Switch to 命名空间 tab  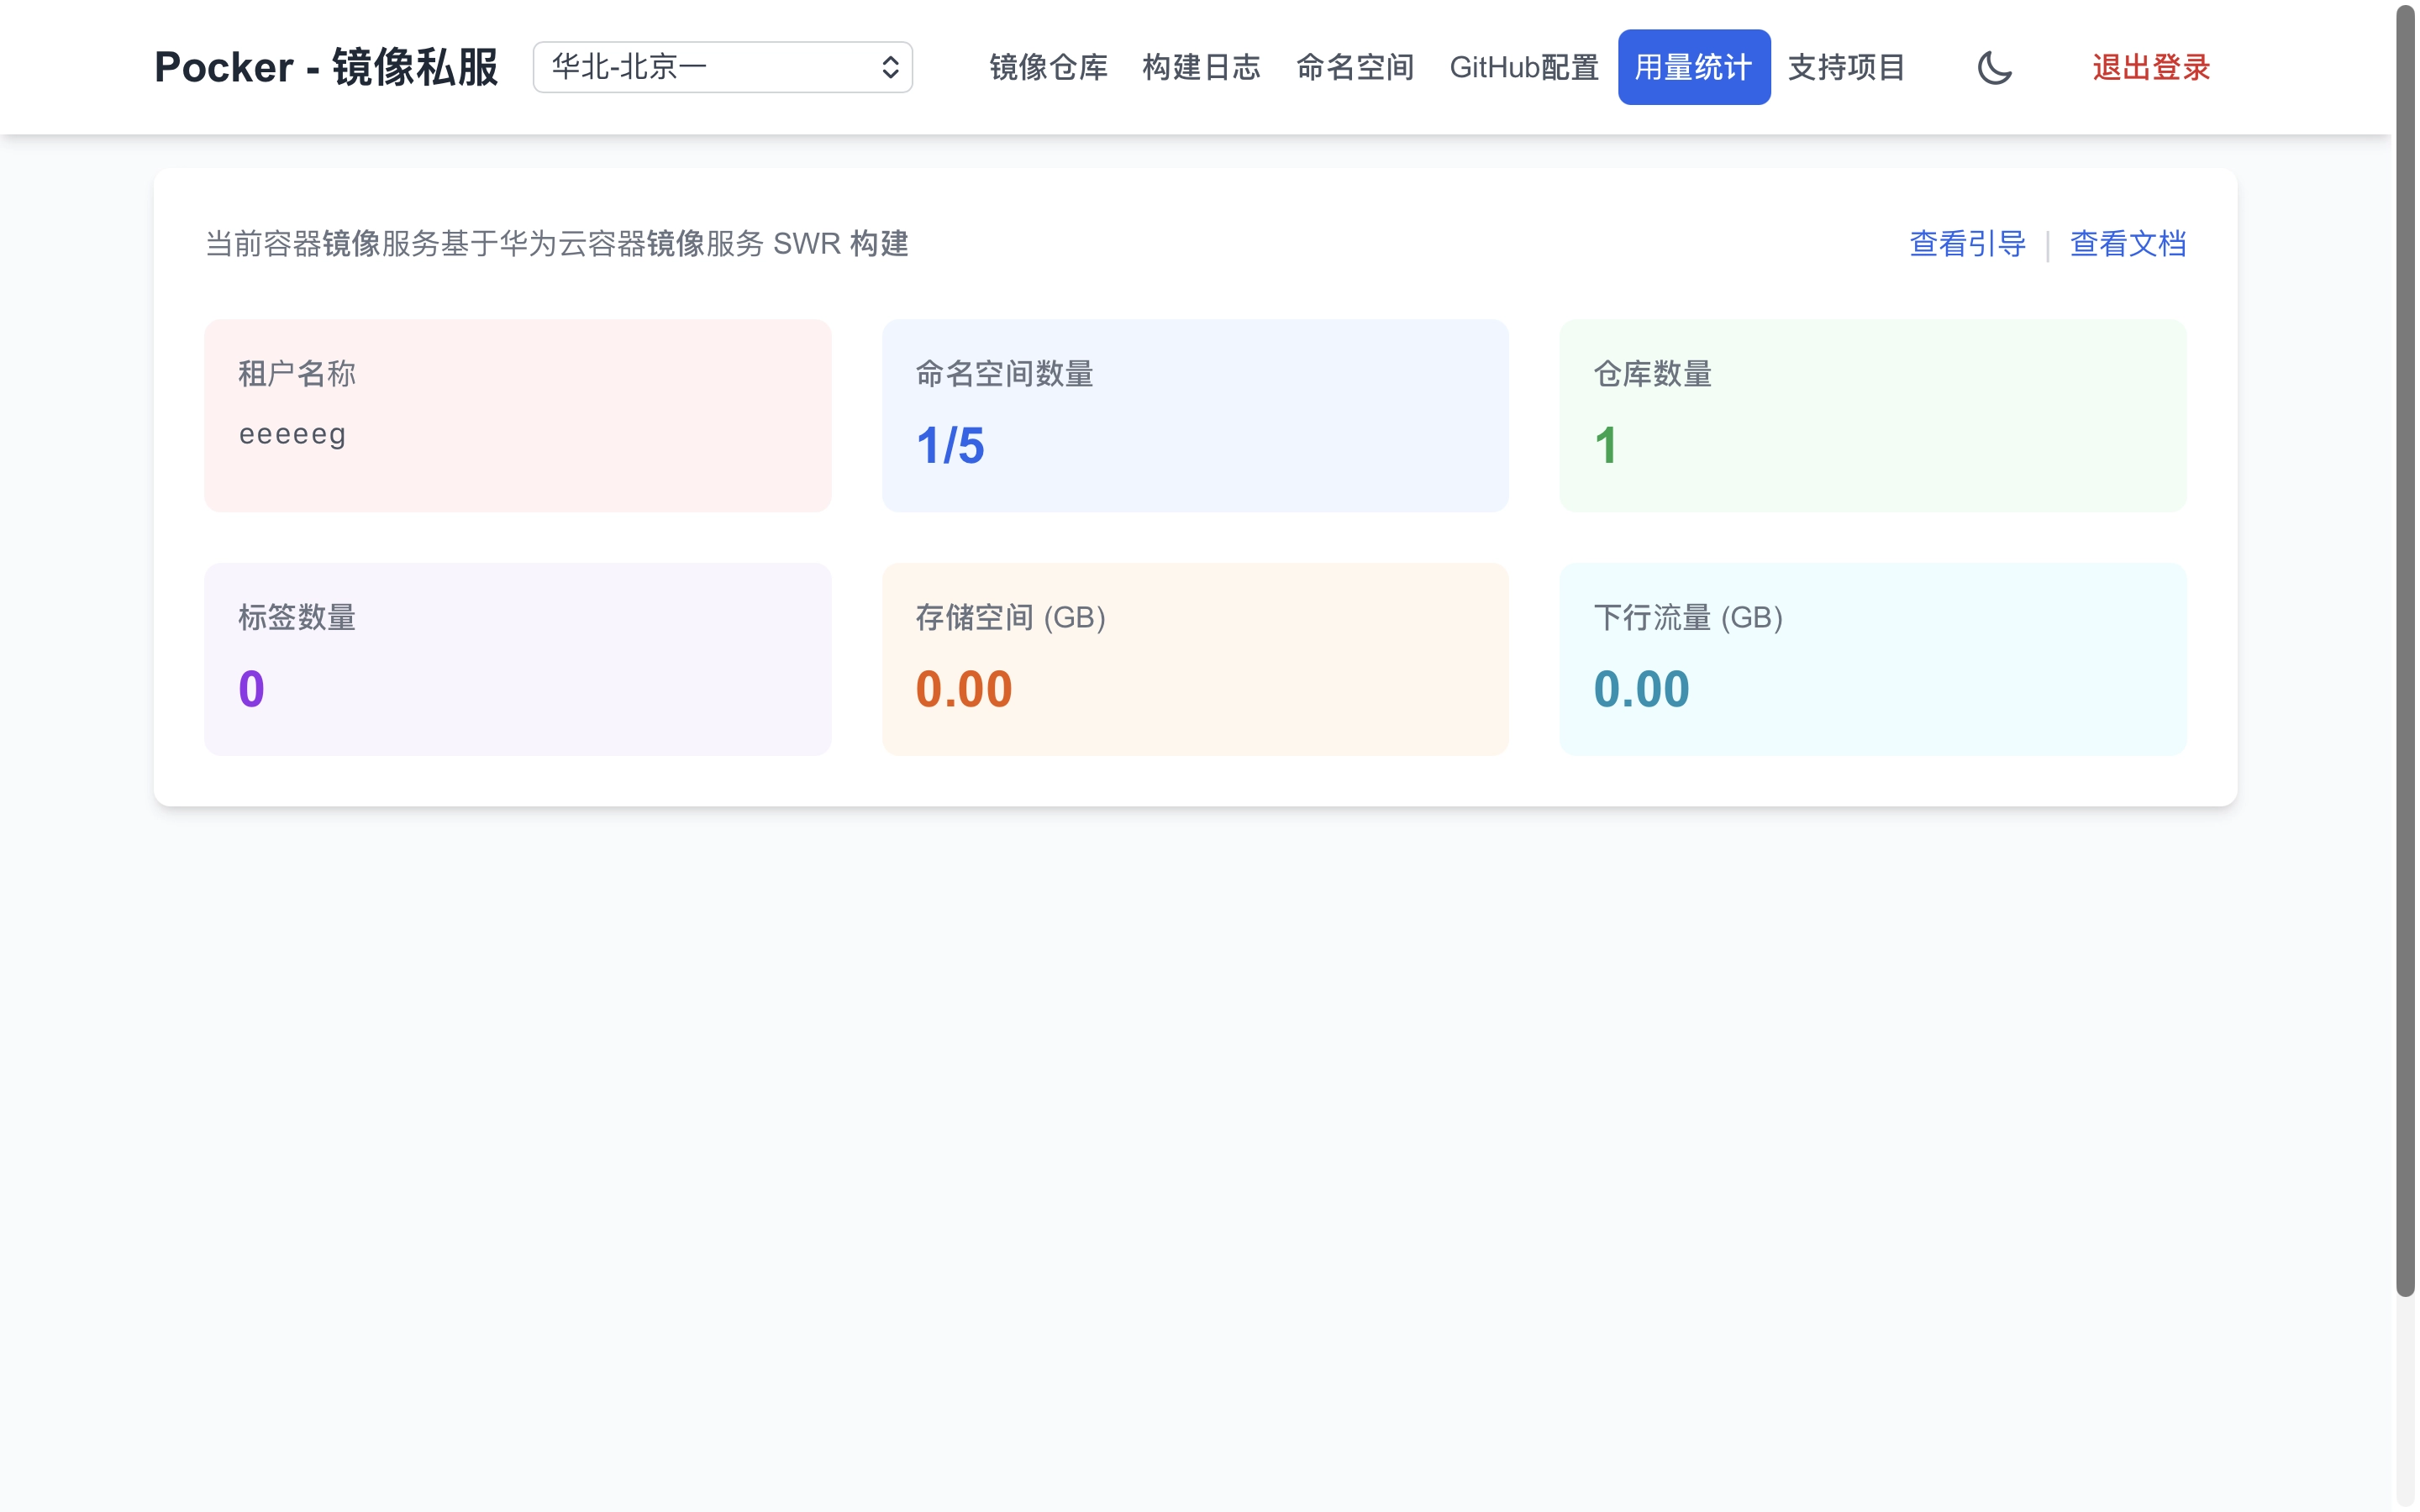tap(1357, 68)
